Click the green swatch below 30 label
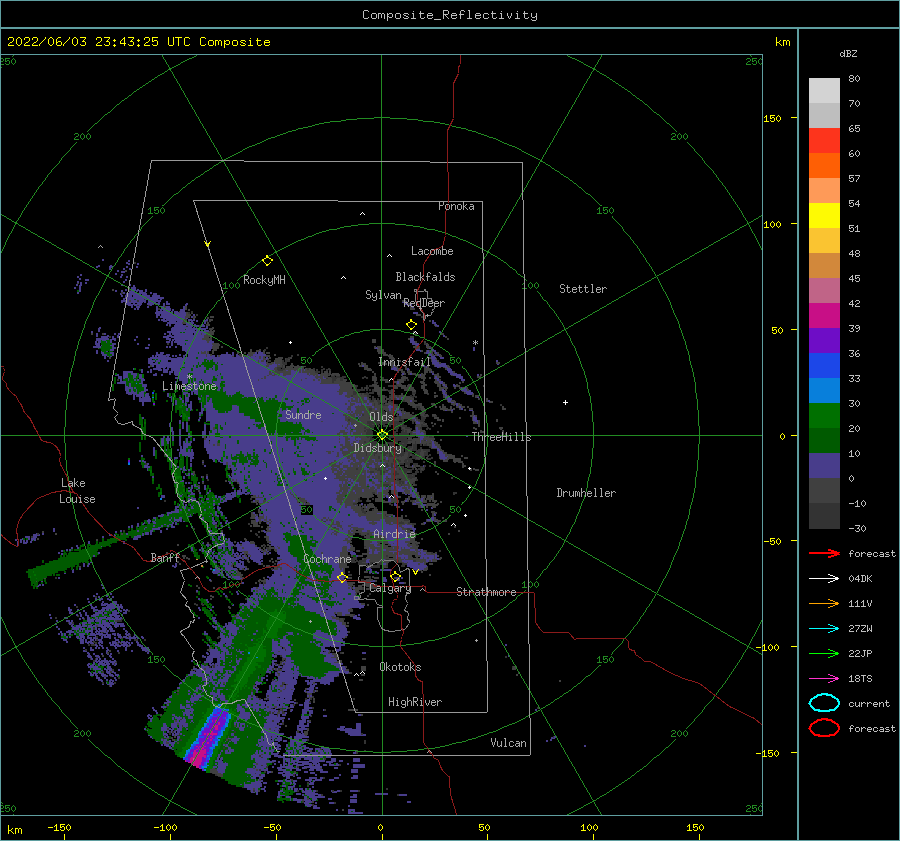Screen dimensions: 900x841 click(824, 415)
